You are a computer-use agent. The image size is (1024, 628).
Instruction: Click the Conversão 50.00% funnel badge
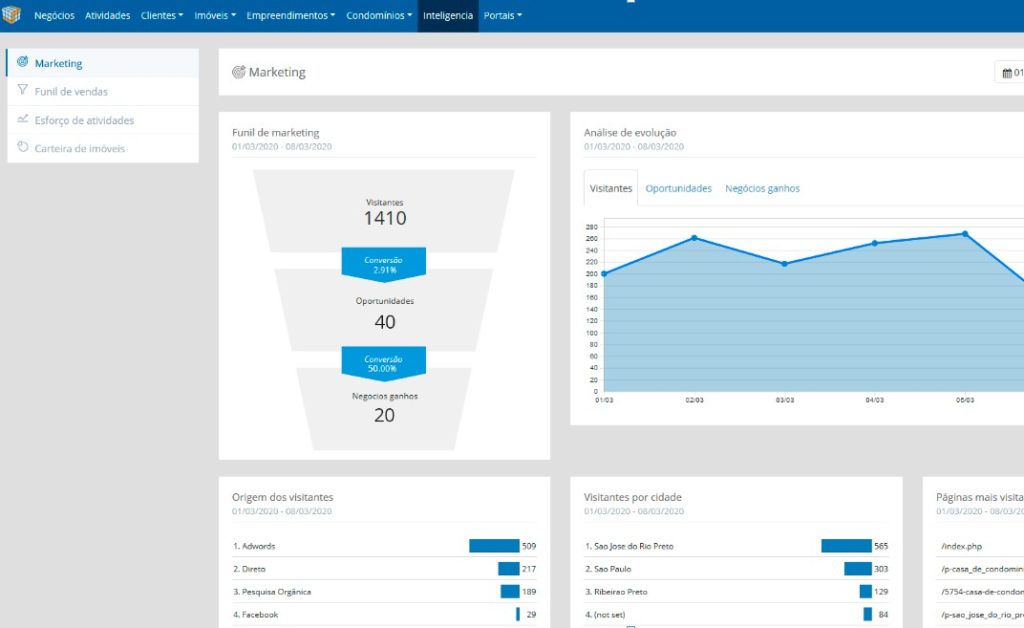click(x=383, y=364)
